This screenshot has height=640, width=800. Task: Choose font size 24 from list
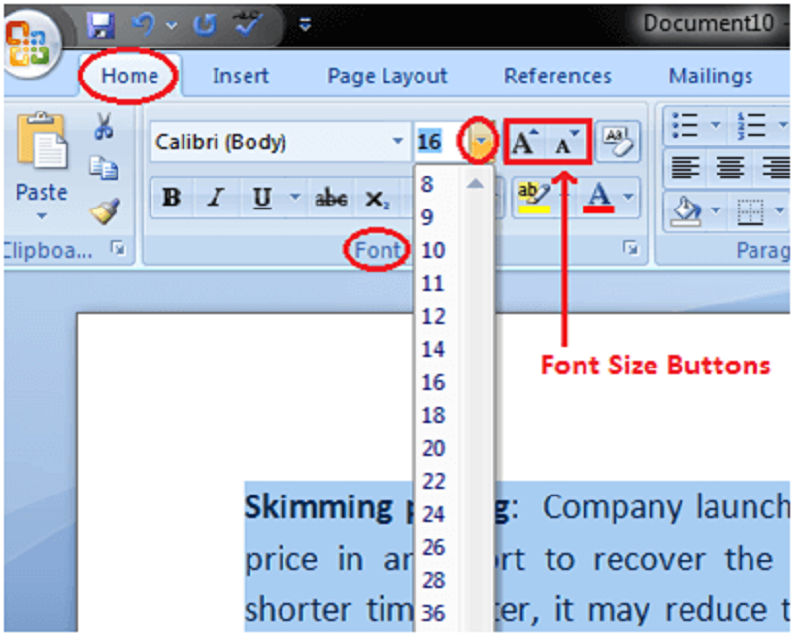433,514
